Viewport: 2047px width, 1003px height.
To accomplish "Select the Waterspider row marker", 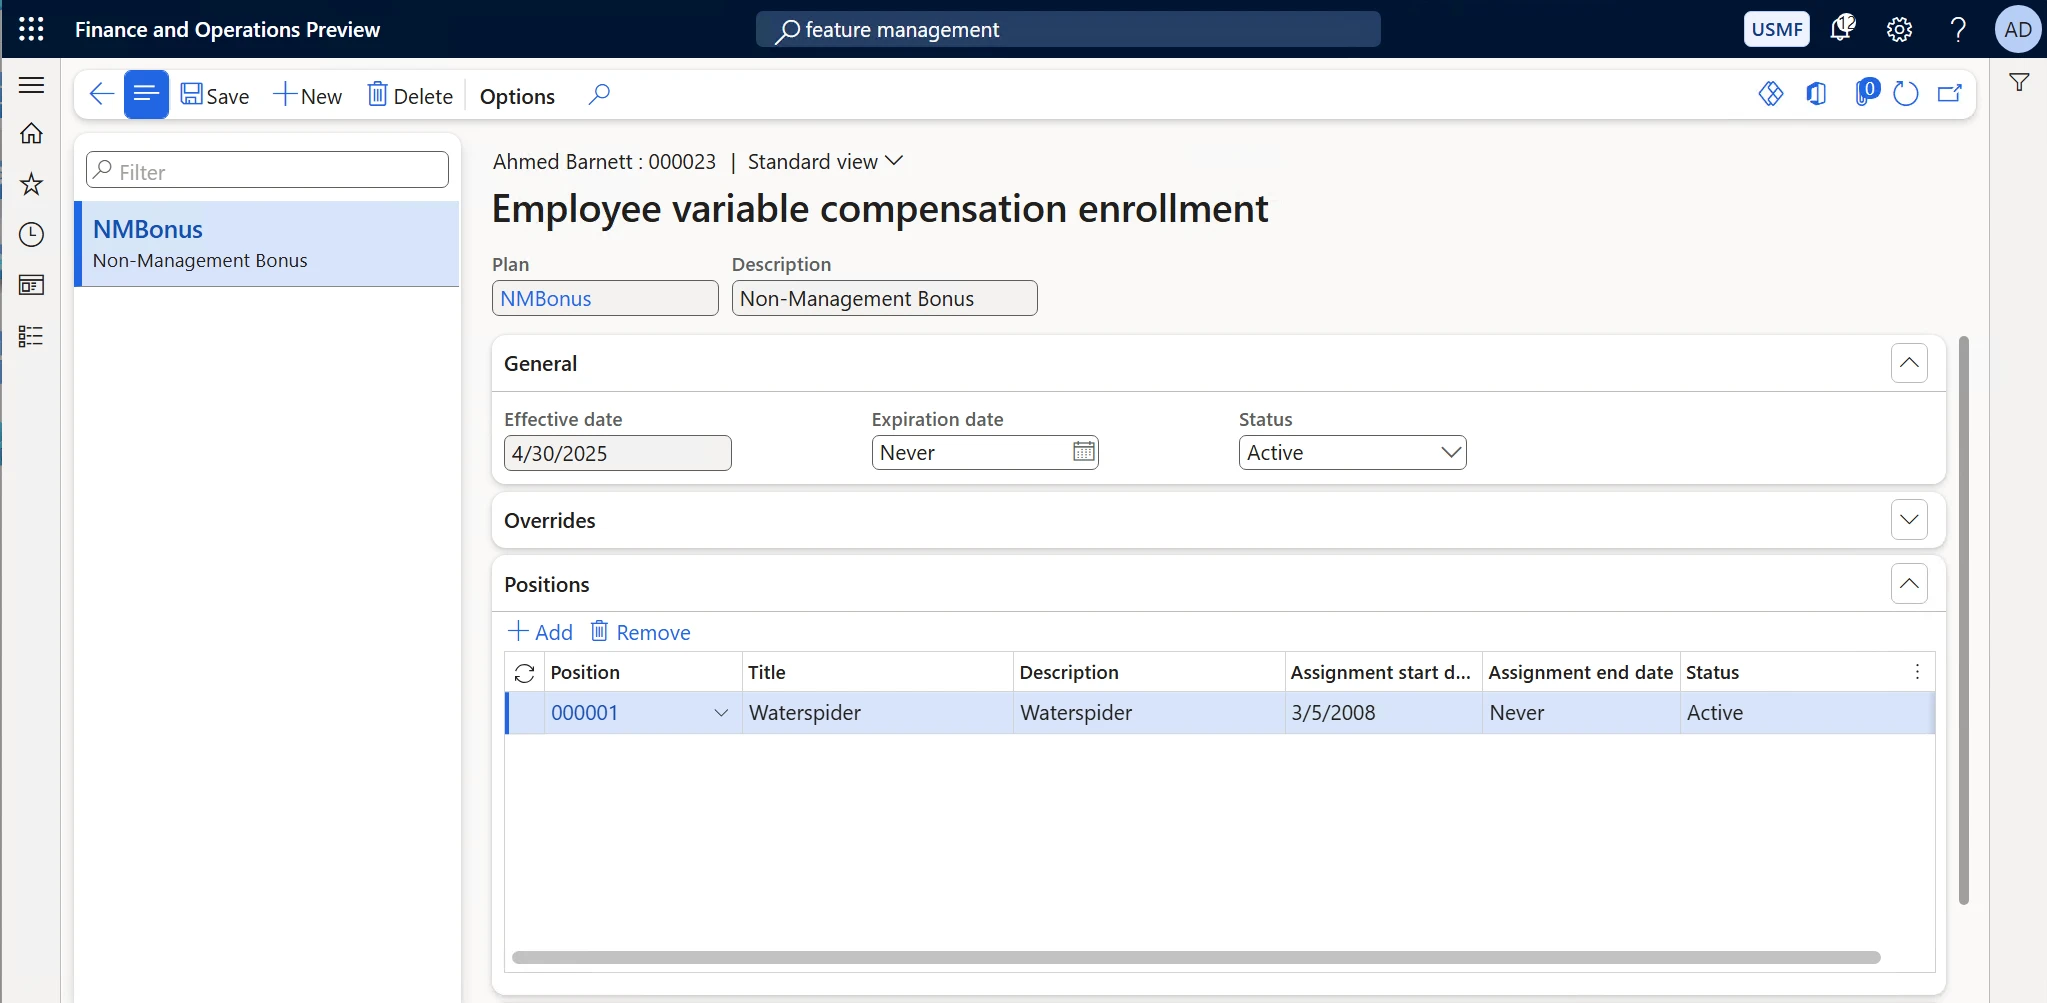I will coord(524,713).
